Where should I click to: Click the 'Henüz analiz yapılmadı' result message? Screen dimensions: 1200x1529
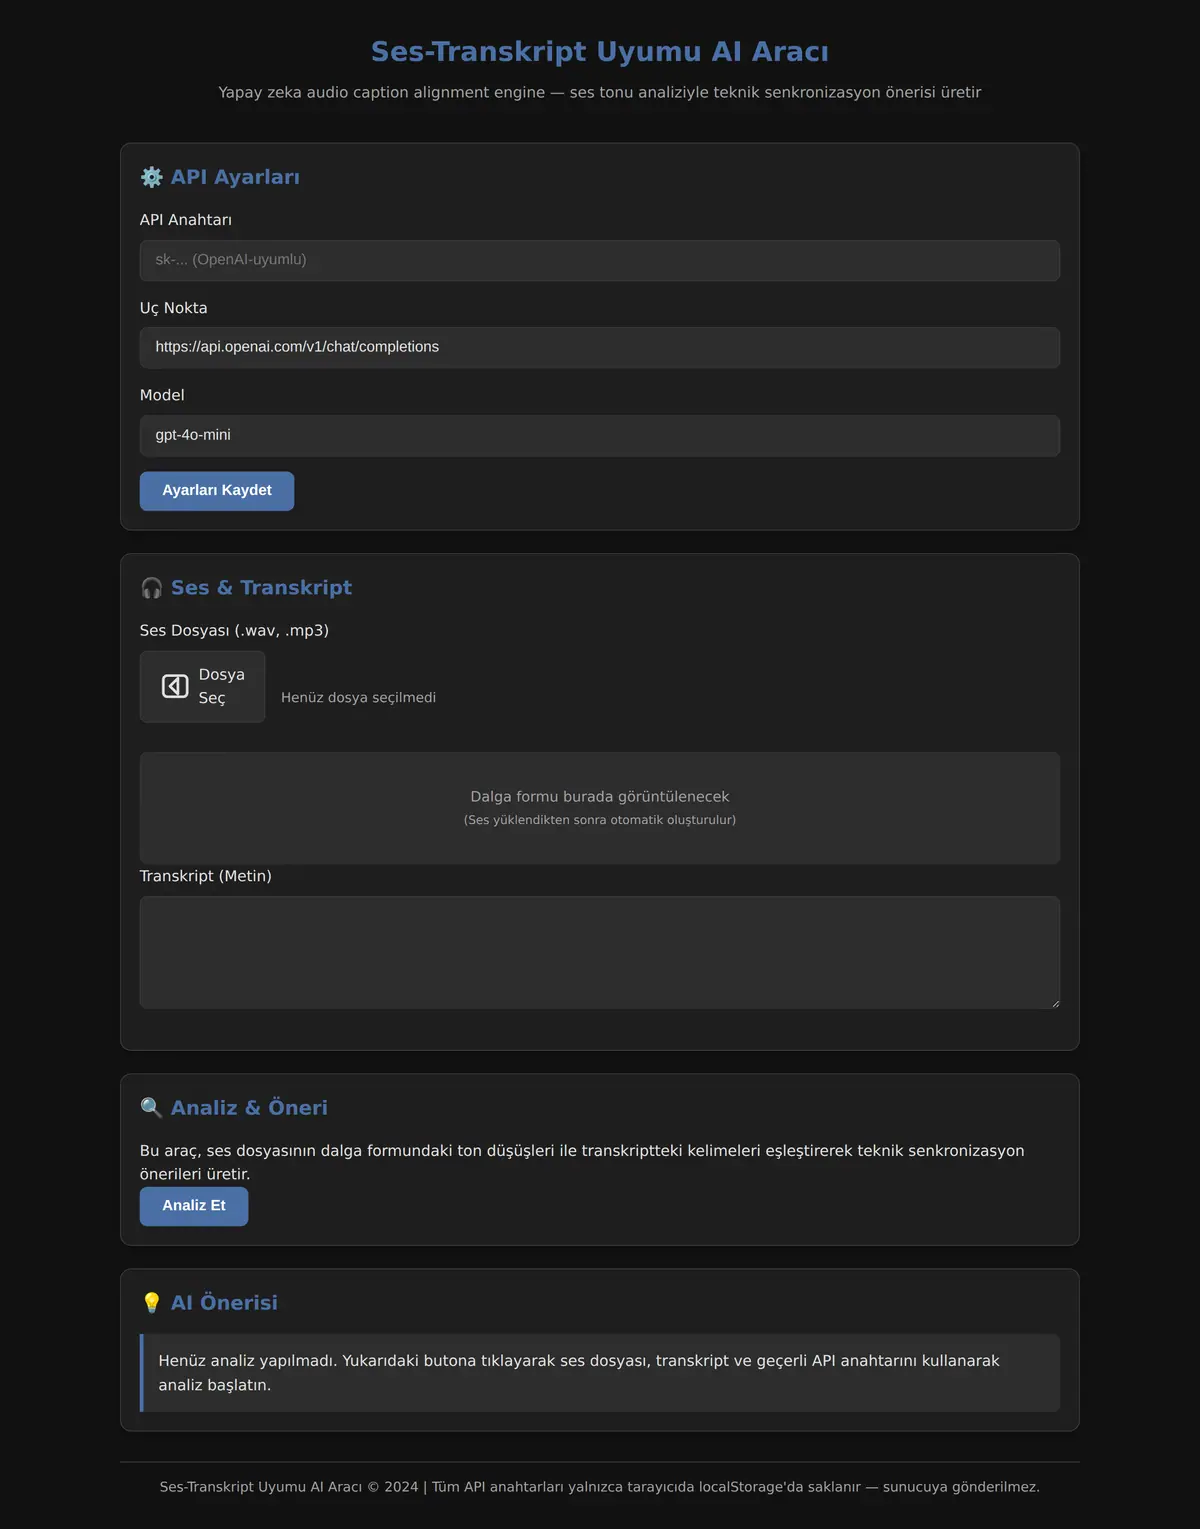tap(600, 1373)
